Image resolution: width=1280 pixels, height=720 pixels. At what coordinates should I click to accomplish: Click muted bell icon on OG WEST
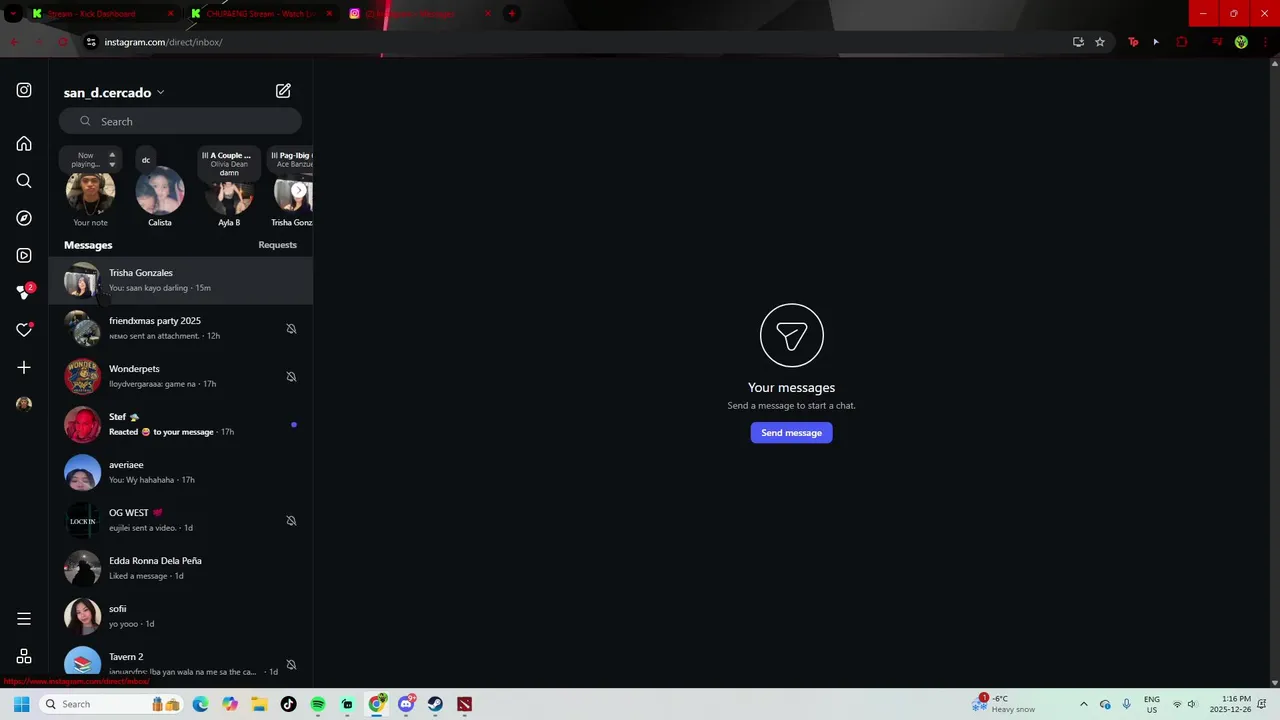tap(291, 521)
